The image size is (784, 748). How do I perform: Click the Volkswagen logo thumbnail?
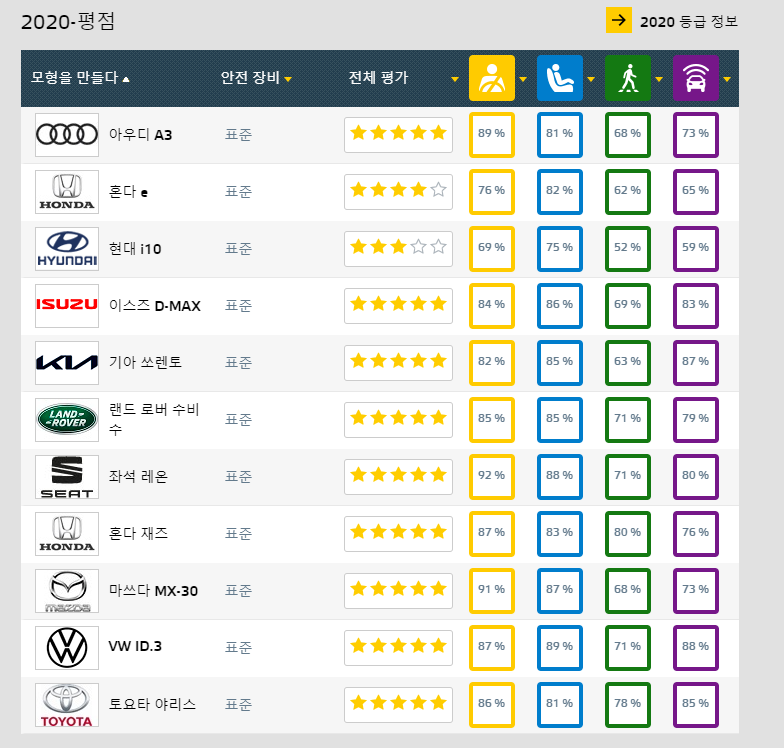(67, 648)
